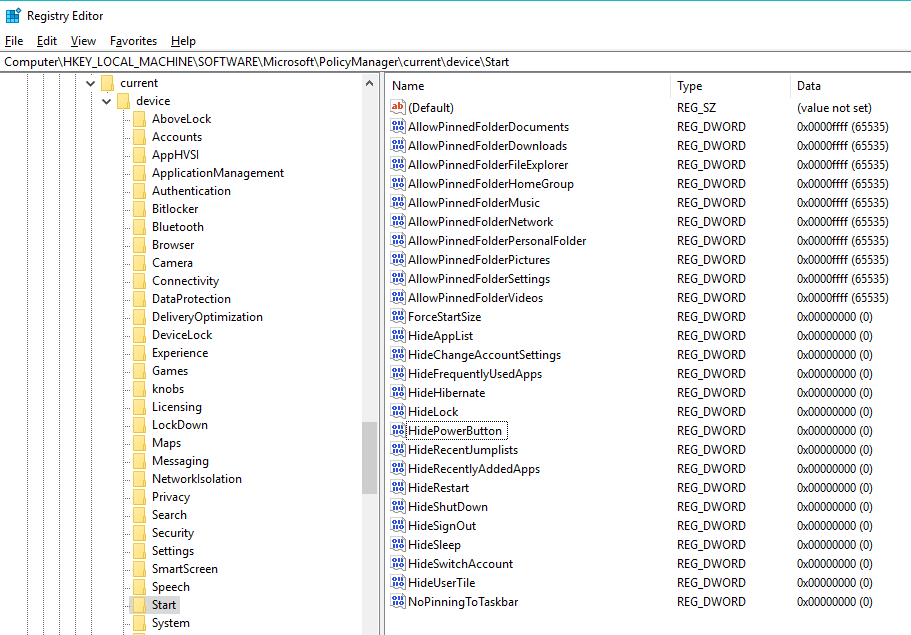
Task: Select the Licensing key
Action: (x=177, y=407)
